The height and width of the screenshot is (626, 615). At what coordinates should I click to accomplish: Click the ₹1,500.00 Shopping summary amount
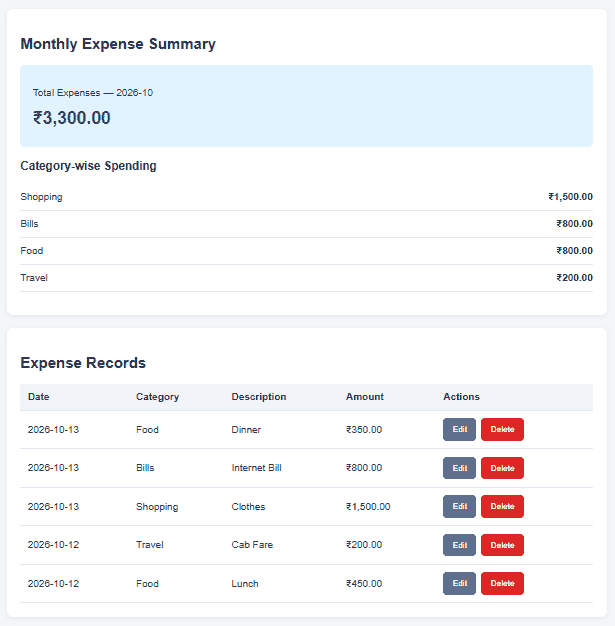[x=570, y=197]
